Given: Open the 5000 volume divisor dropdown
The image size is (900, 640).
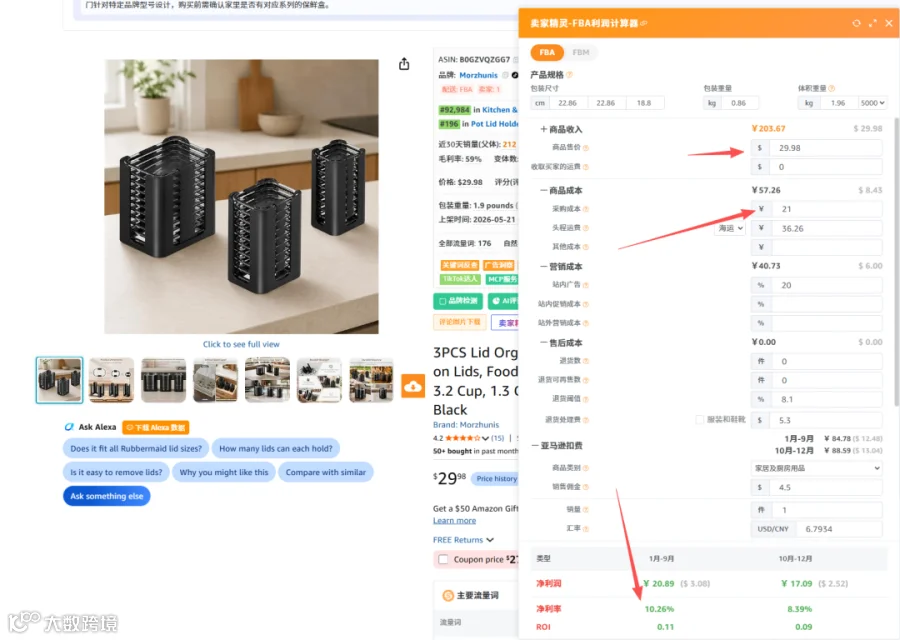Looking at the screenshot, I should 872,103.
